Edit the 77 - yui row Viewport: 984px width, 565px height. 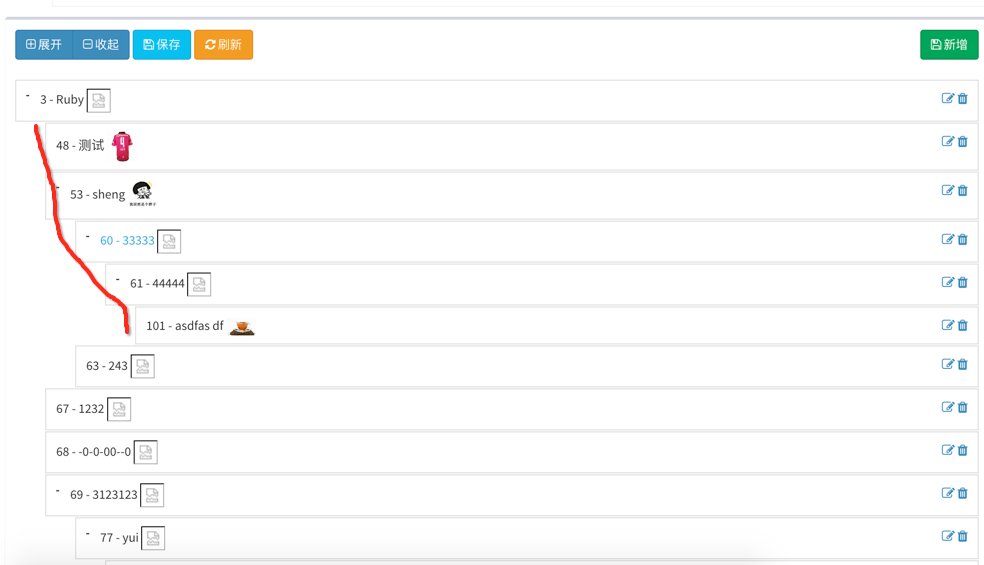point(948,536)
